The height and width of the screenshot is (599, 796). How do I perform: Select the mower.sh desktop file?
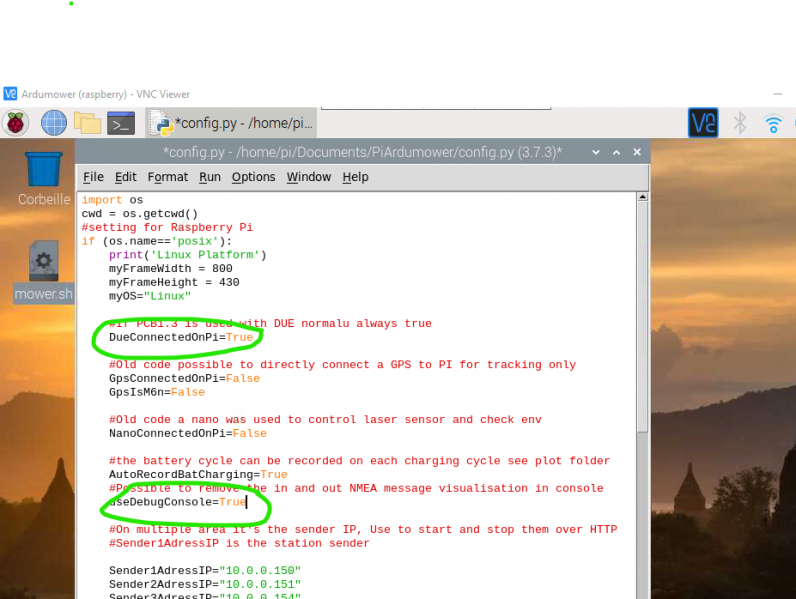[44, 272]
